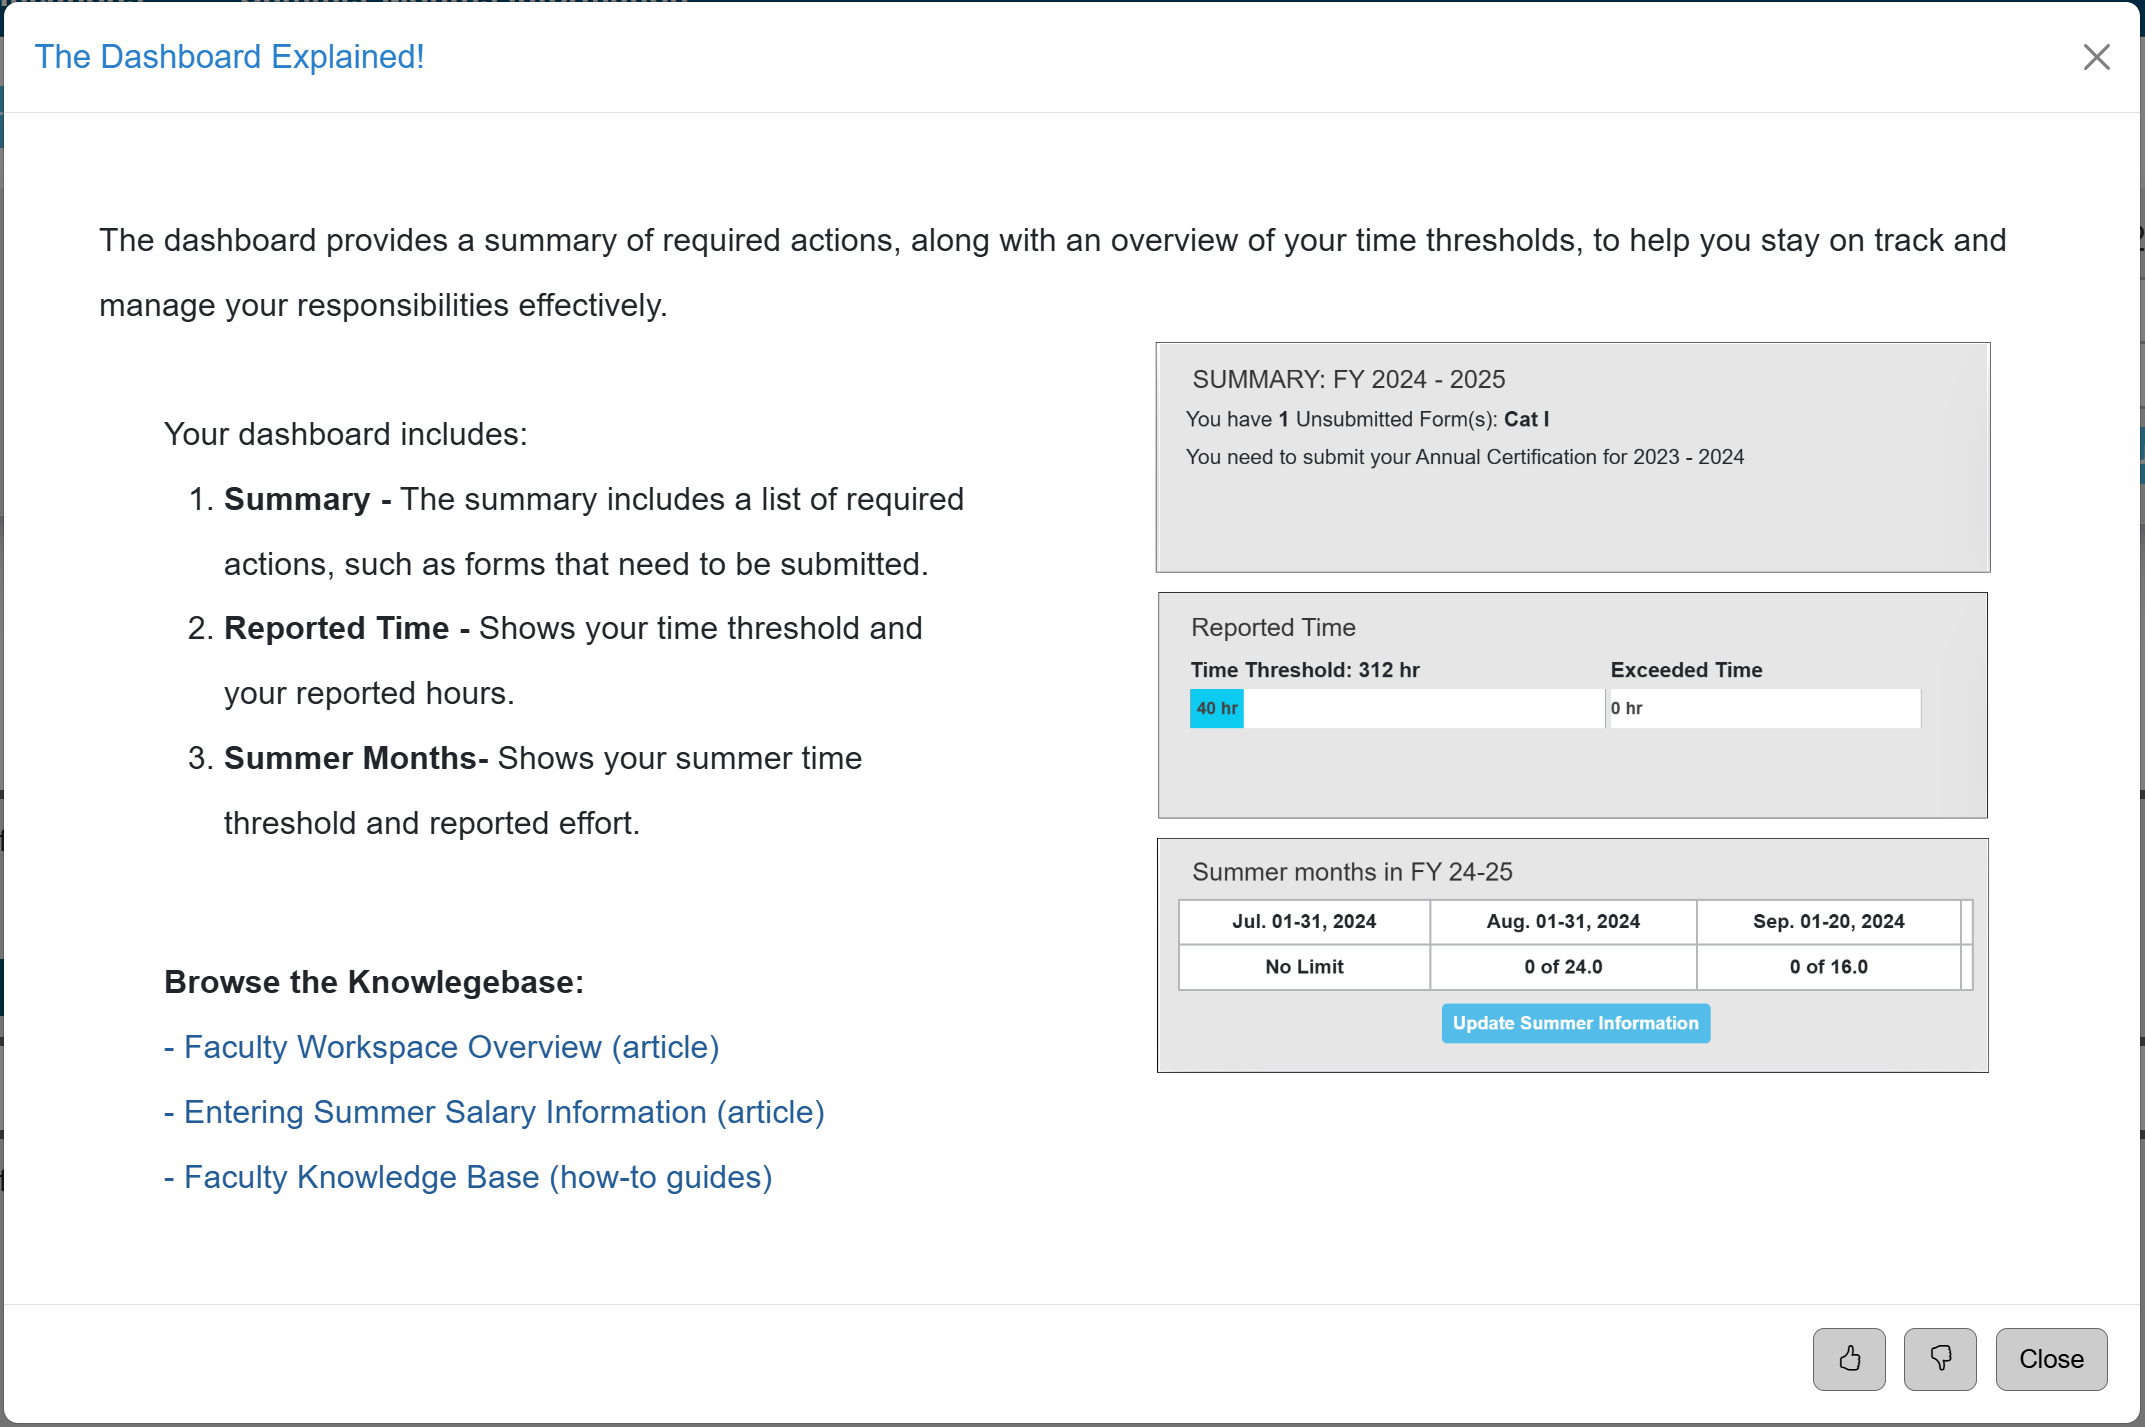Viewport: 2145px width, 1427px height.
Task: Click the Sep. 01-20, 2024 column header
Action: tap(1828, 921)
